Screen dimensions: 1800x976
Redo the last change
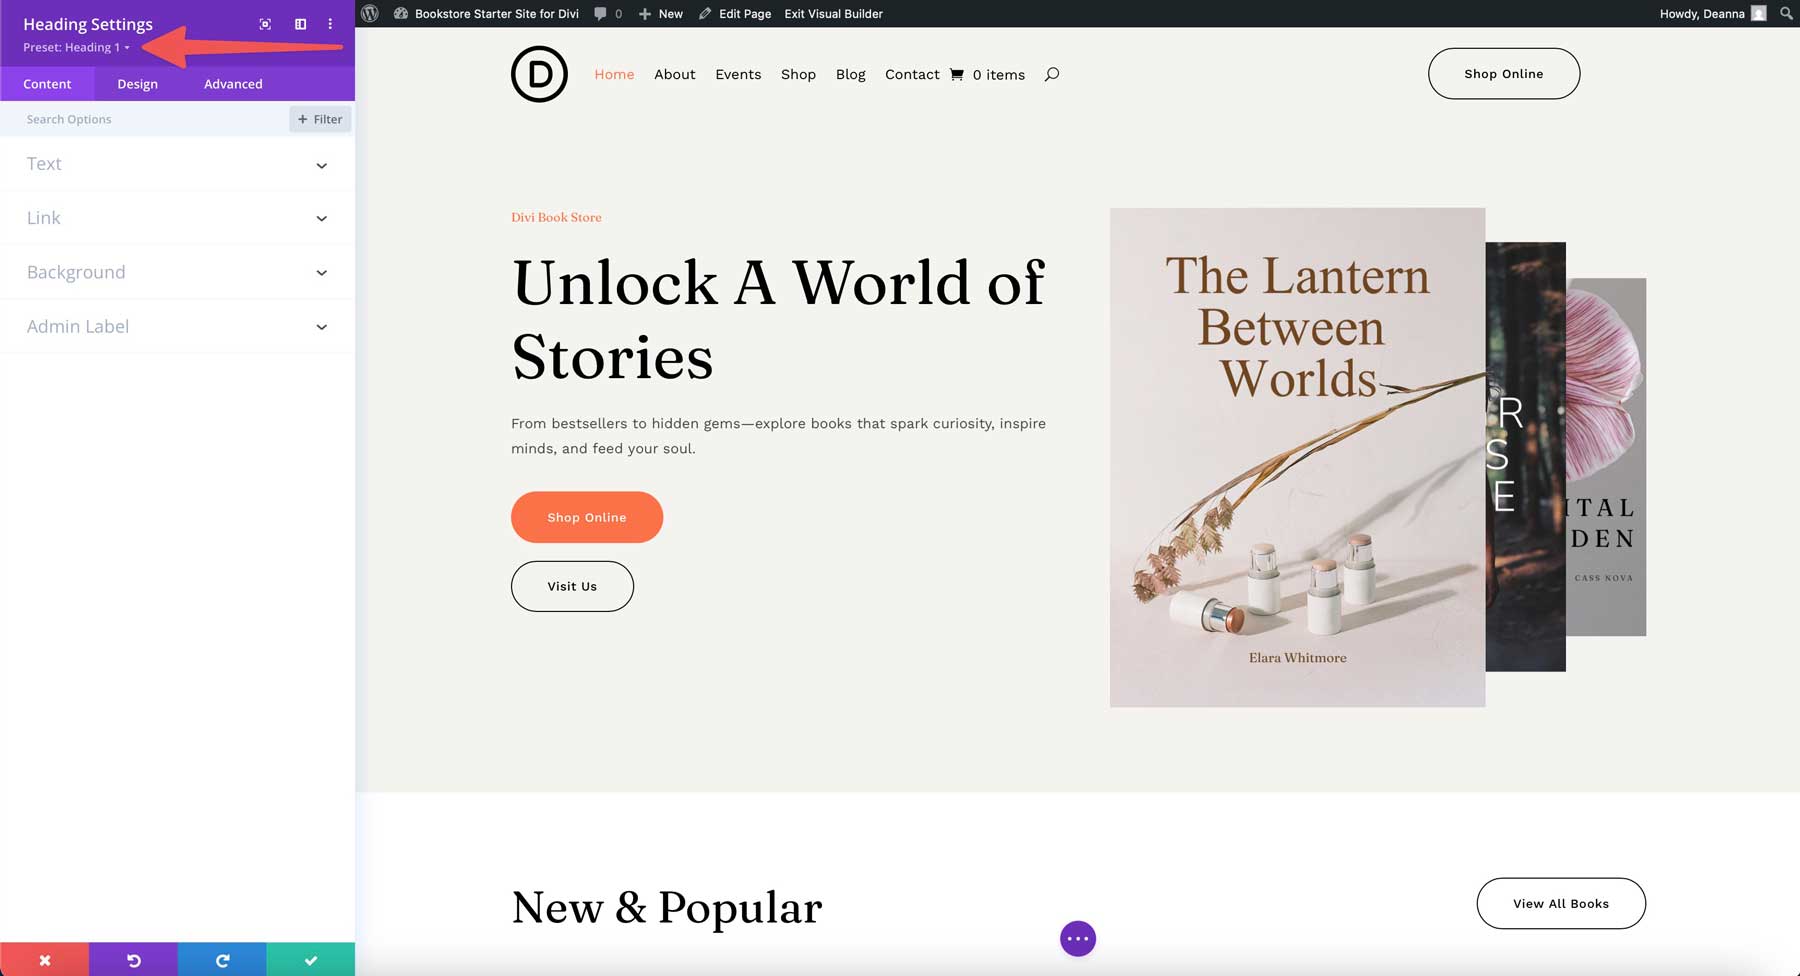[x=221, y=960]
